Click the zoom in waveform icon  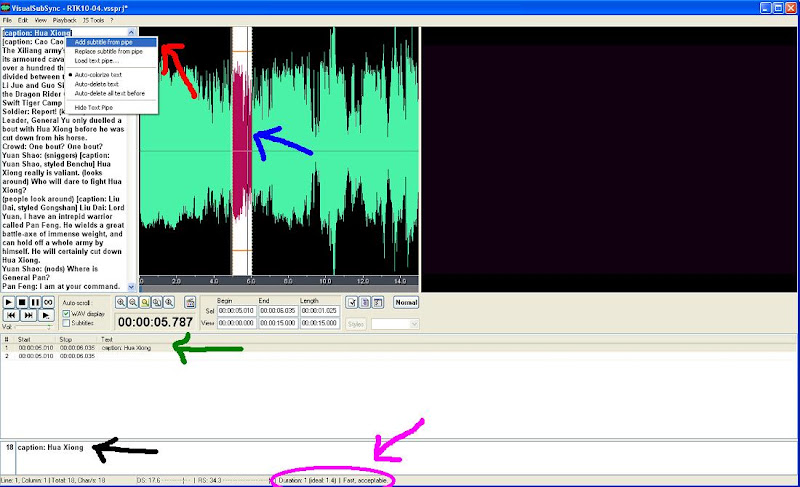(x=121, y=302)
